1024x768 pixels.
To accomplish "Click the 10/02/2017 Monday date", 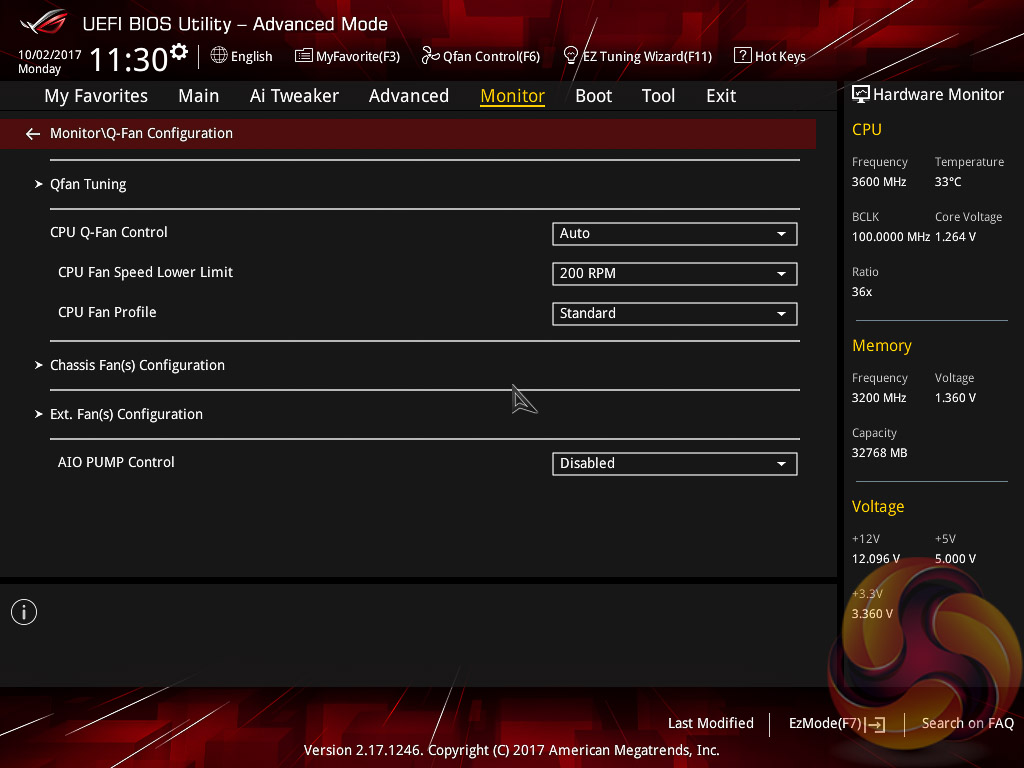I will [50, 61].
